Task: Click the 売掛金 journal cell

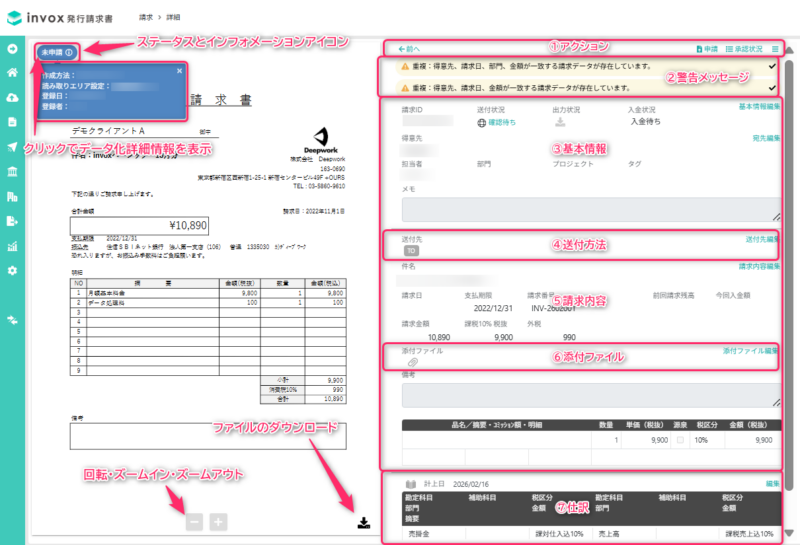Action: click(x=419, y=533)
